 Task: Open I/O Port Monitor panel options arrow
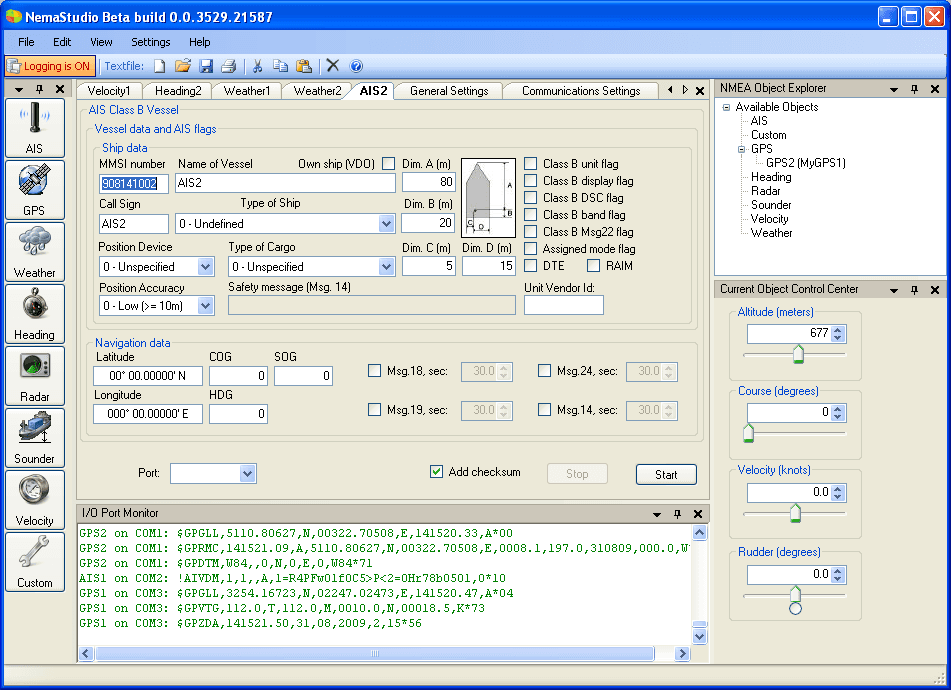(x=657, y=514)
